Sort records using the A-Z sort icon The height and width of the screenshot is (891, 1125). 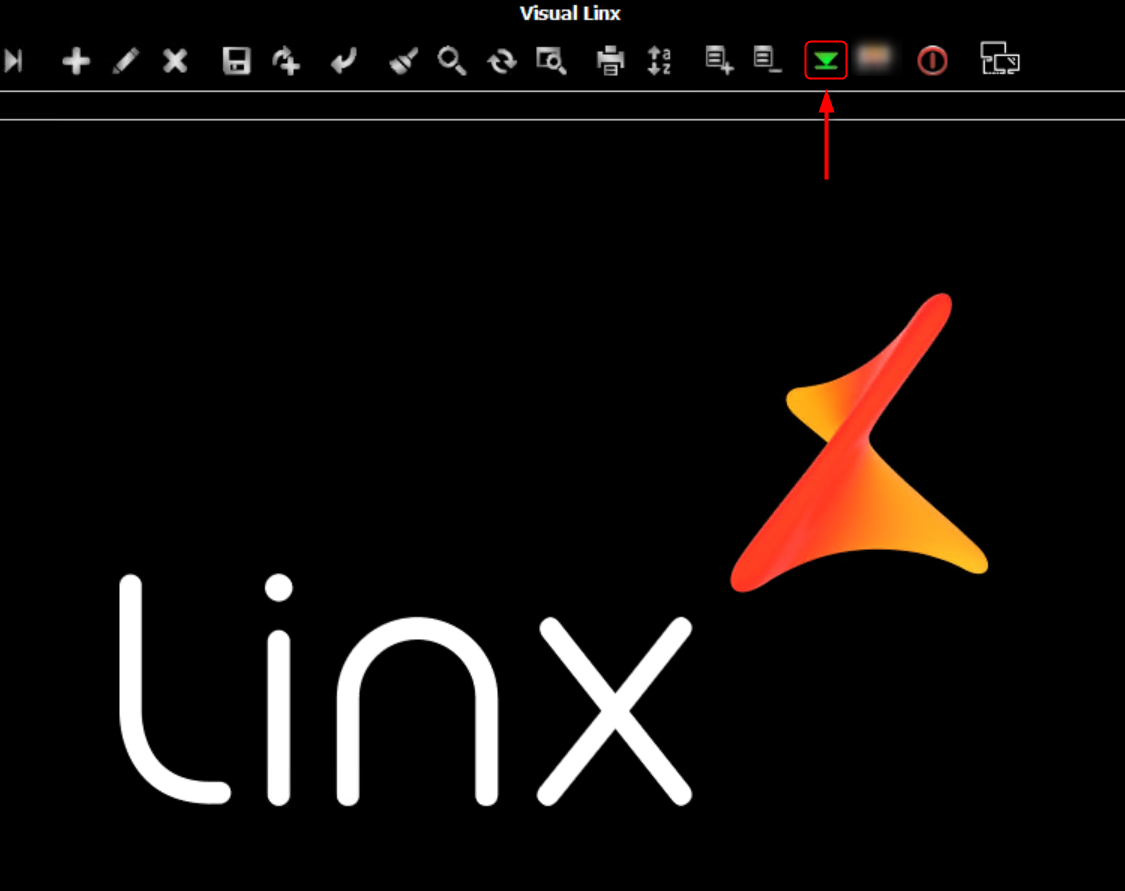pos(660,60)
